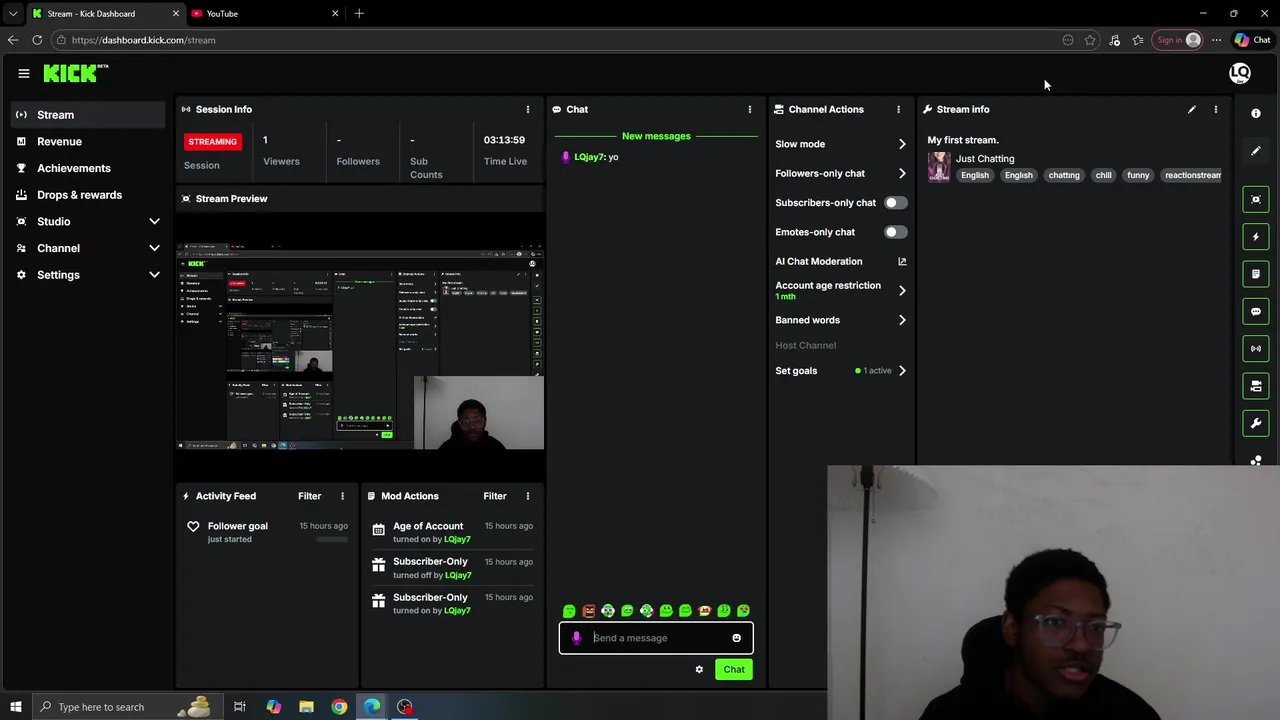Image resolution: width=1280 pixels, height=720 pixels.
Task: Click LQjay7 username in chat message
Action: 590,157
